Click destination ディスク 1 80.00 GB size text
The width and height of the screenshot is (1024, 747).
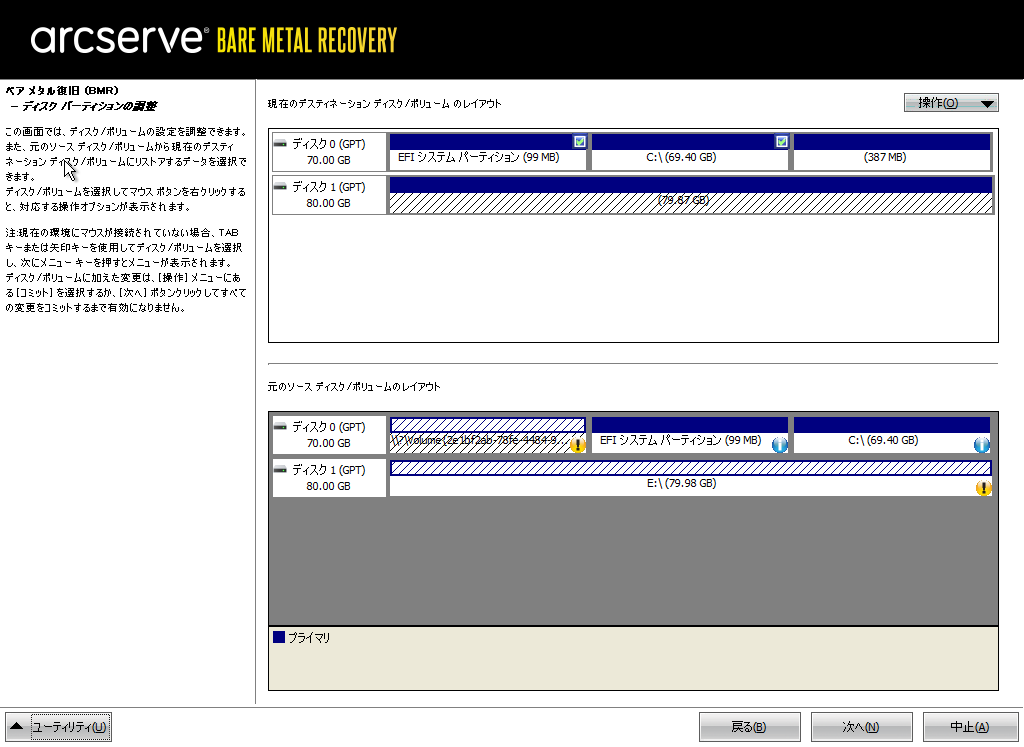[x=328, y=203]
